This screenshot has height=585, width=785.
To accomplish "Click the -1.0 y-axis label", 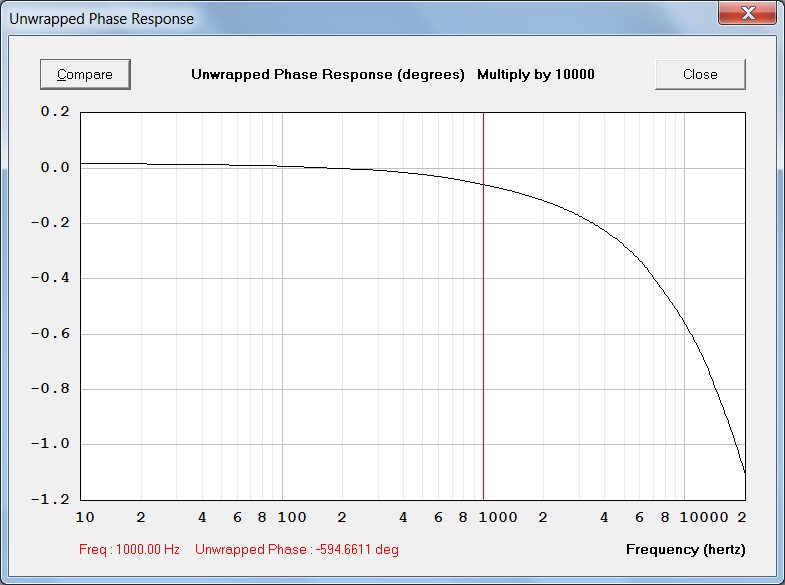I will click(x=50, y=443).
